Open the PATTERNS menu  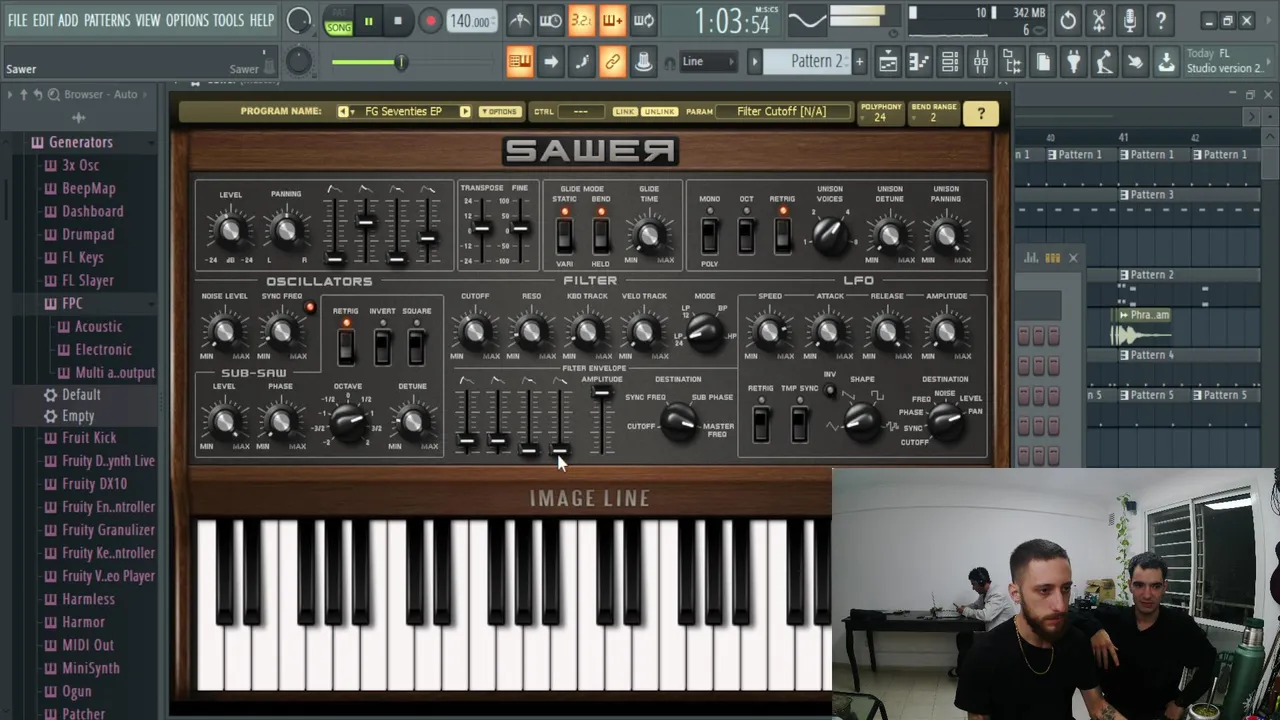(x=107, y=20)
